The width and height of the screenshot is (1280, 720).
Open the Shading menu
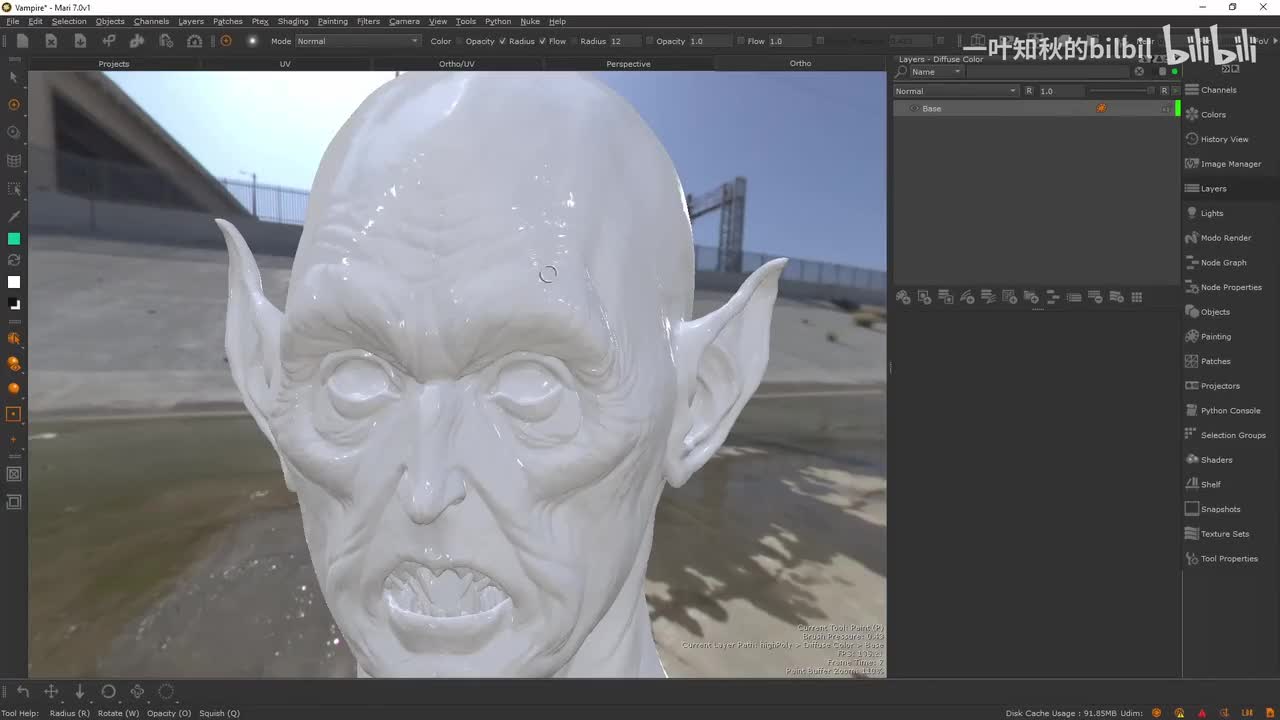(x=292, y=21)
